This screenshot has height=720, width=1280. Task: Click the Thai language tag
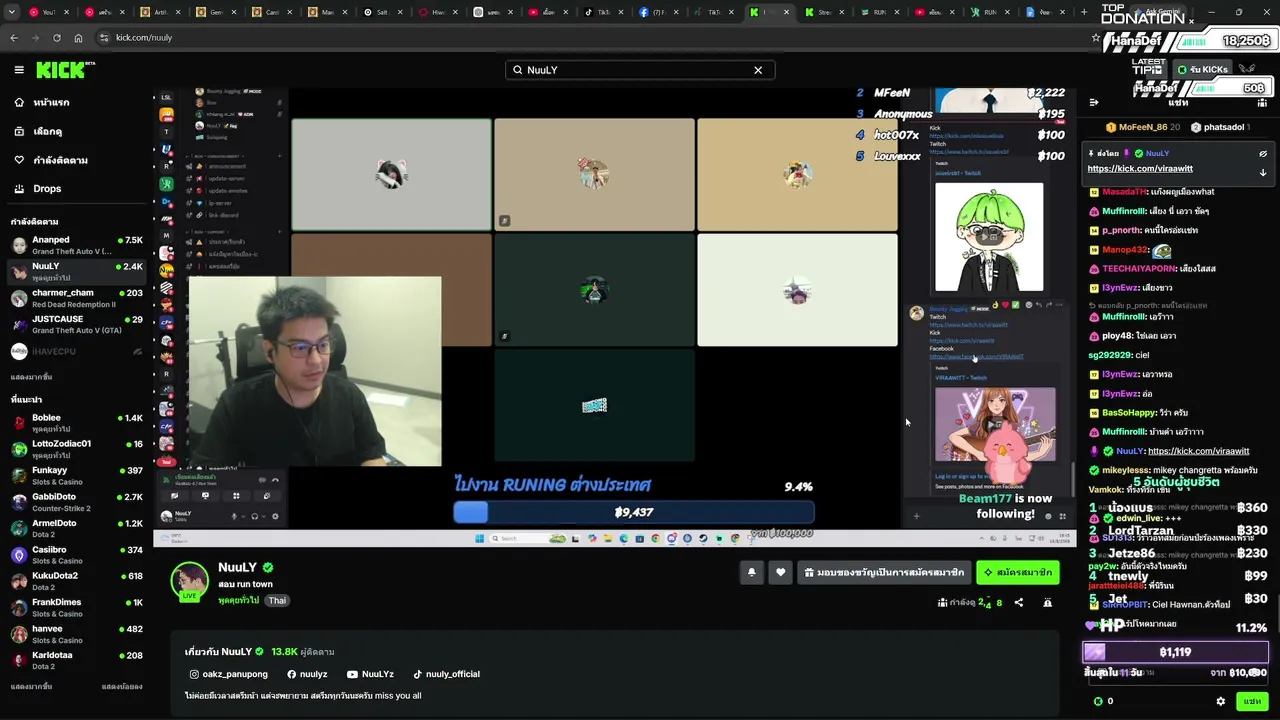click(x=277, y=601)
